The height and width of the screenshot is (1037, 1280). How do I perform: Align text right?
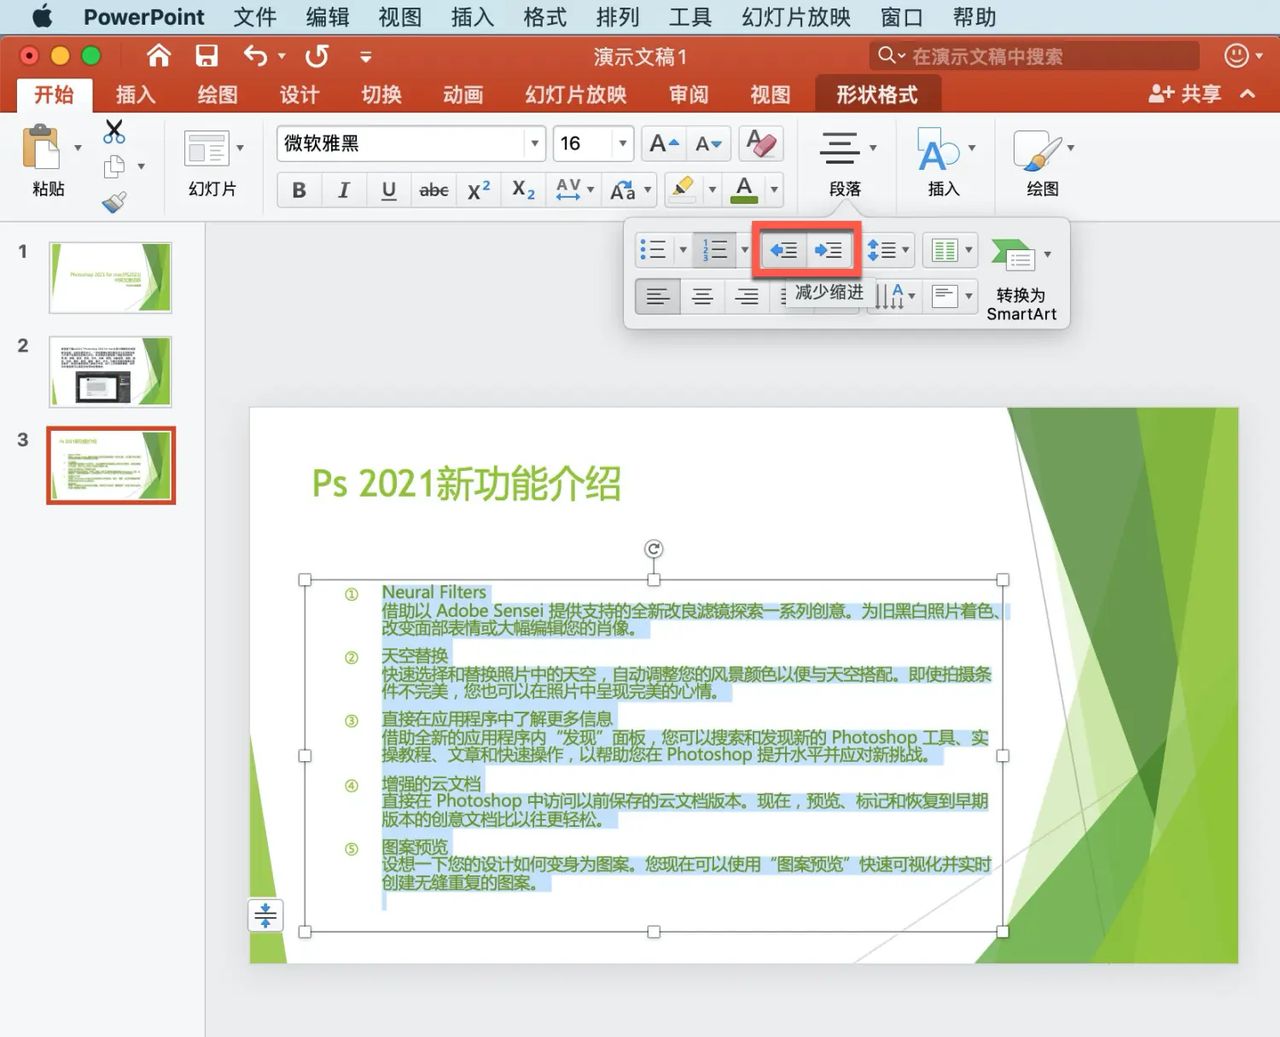pyautogui.click(x=747, y=296)
